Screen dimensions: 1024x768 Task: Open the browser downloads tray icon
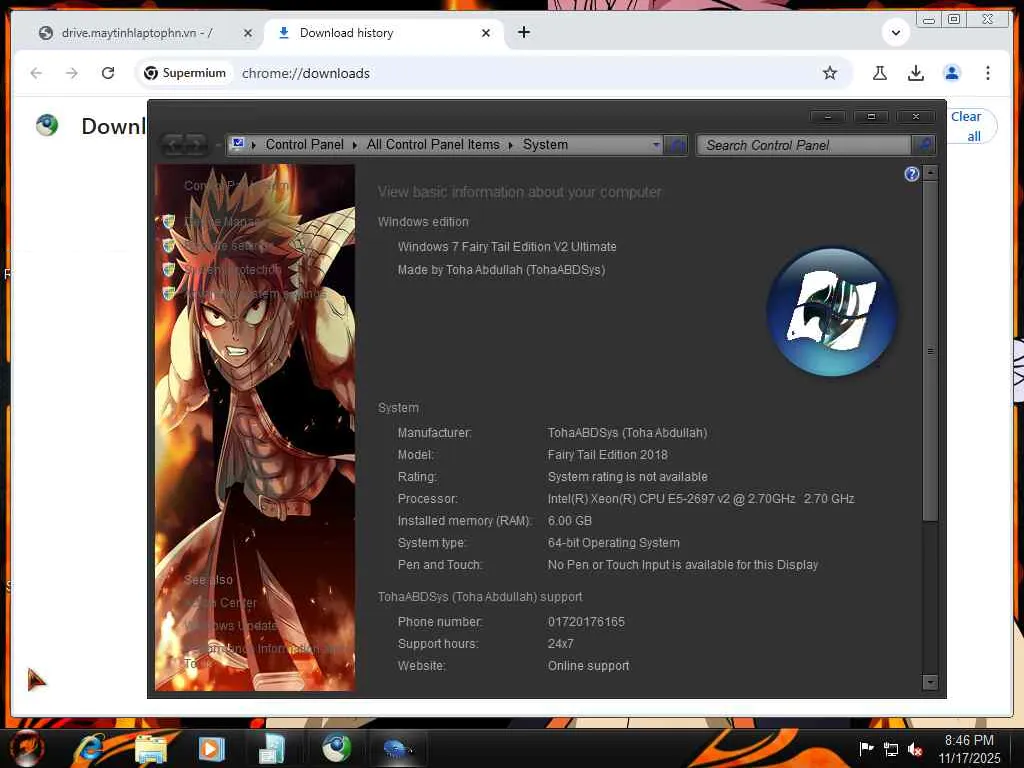(x=916, y=73)
